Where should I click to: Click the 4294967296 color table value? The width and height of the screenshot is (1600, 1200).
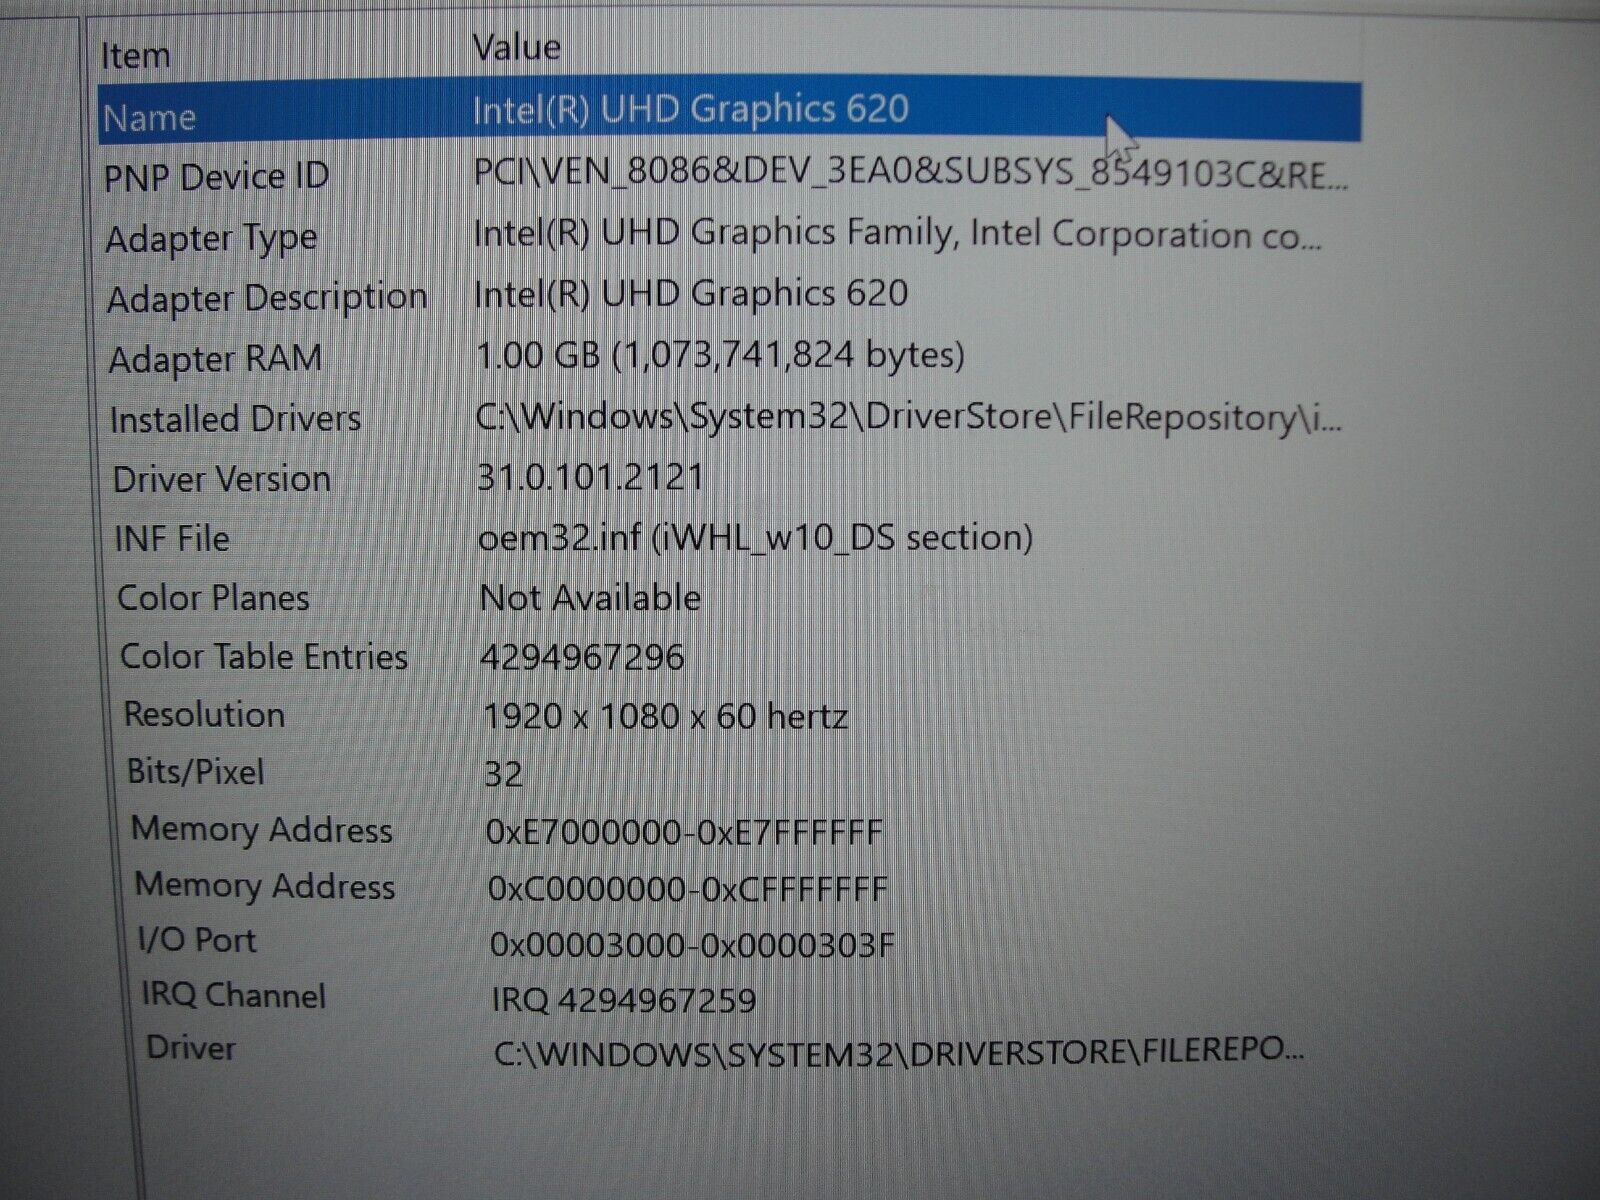coord(582,658)
